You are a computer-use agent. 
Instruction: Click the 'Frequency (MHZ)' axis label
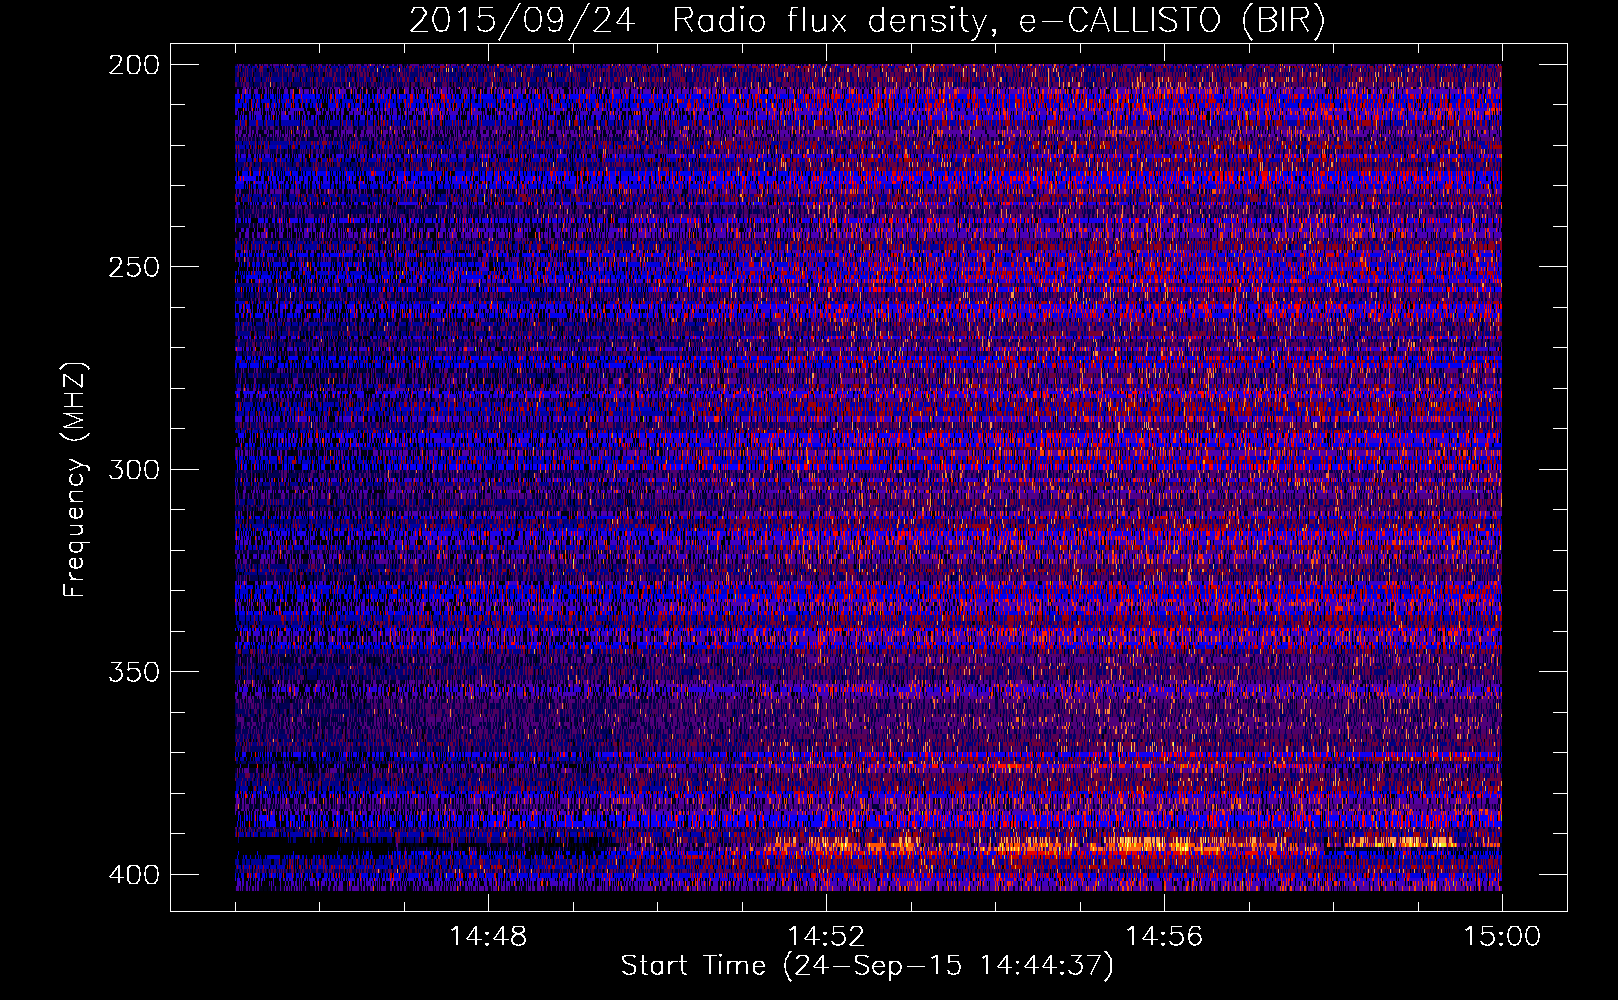[74, 479]
